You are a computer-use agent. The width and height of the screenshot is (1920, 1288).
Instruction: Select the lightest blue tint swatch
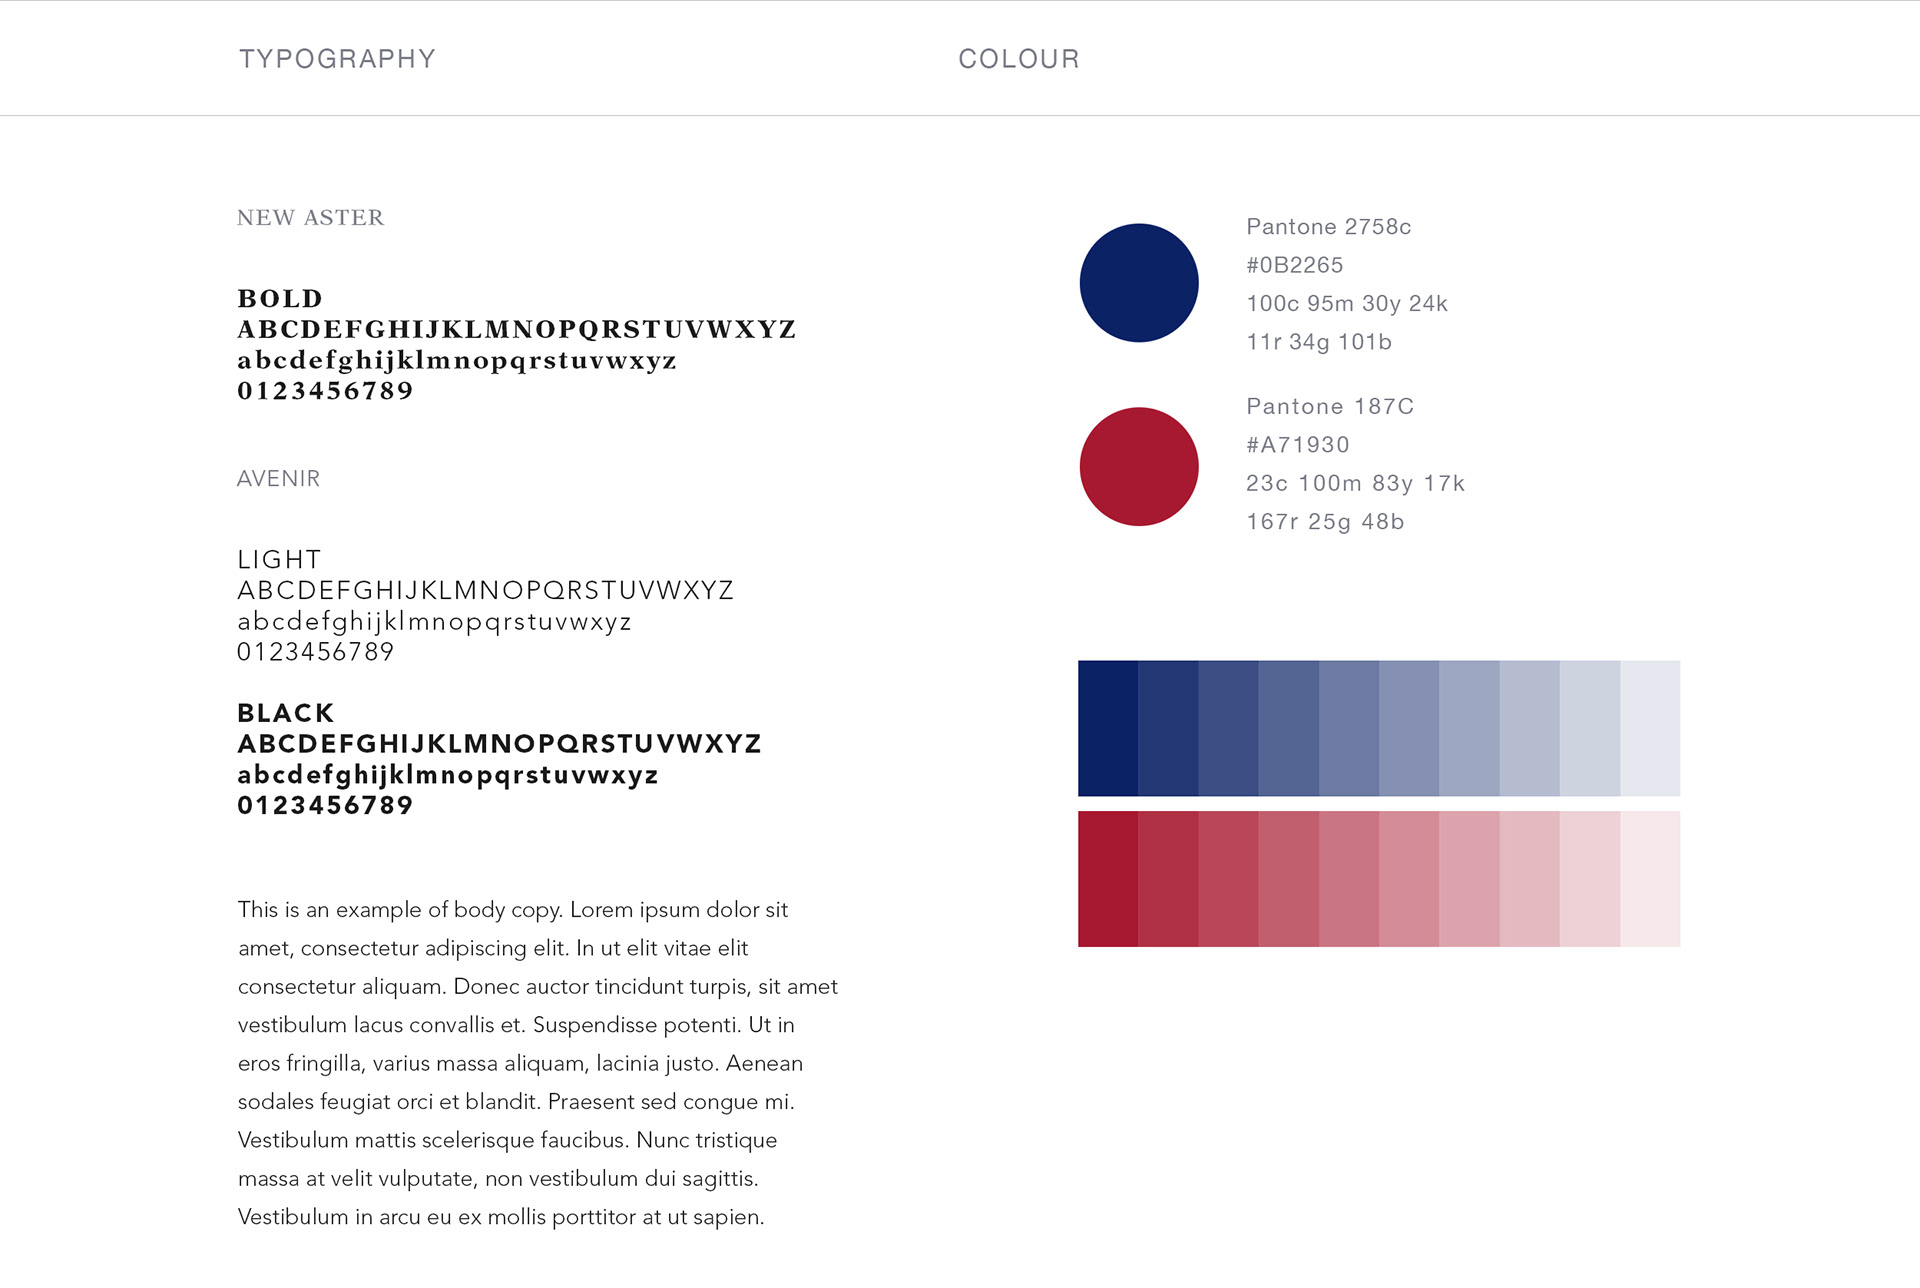click(x=1650, y=728)
